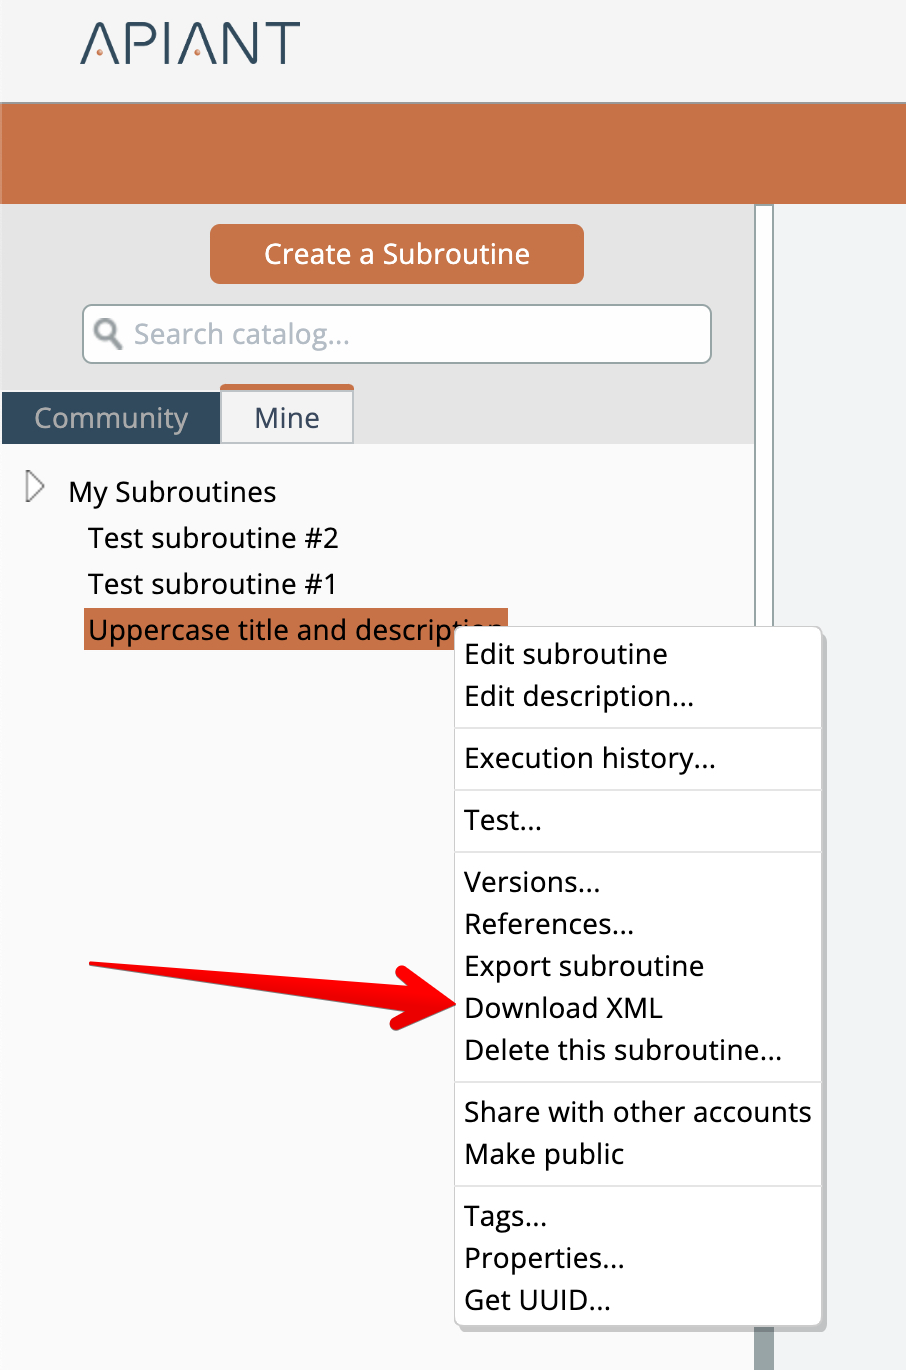Open Execution history... from the menu
Viewport: 906px width, 1370px height.
pyautogui.click(x=590, y=758)
